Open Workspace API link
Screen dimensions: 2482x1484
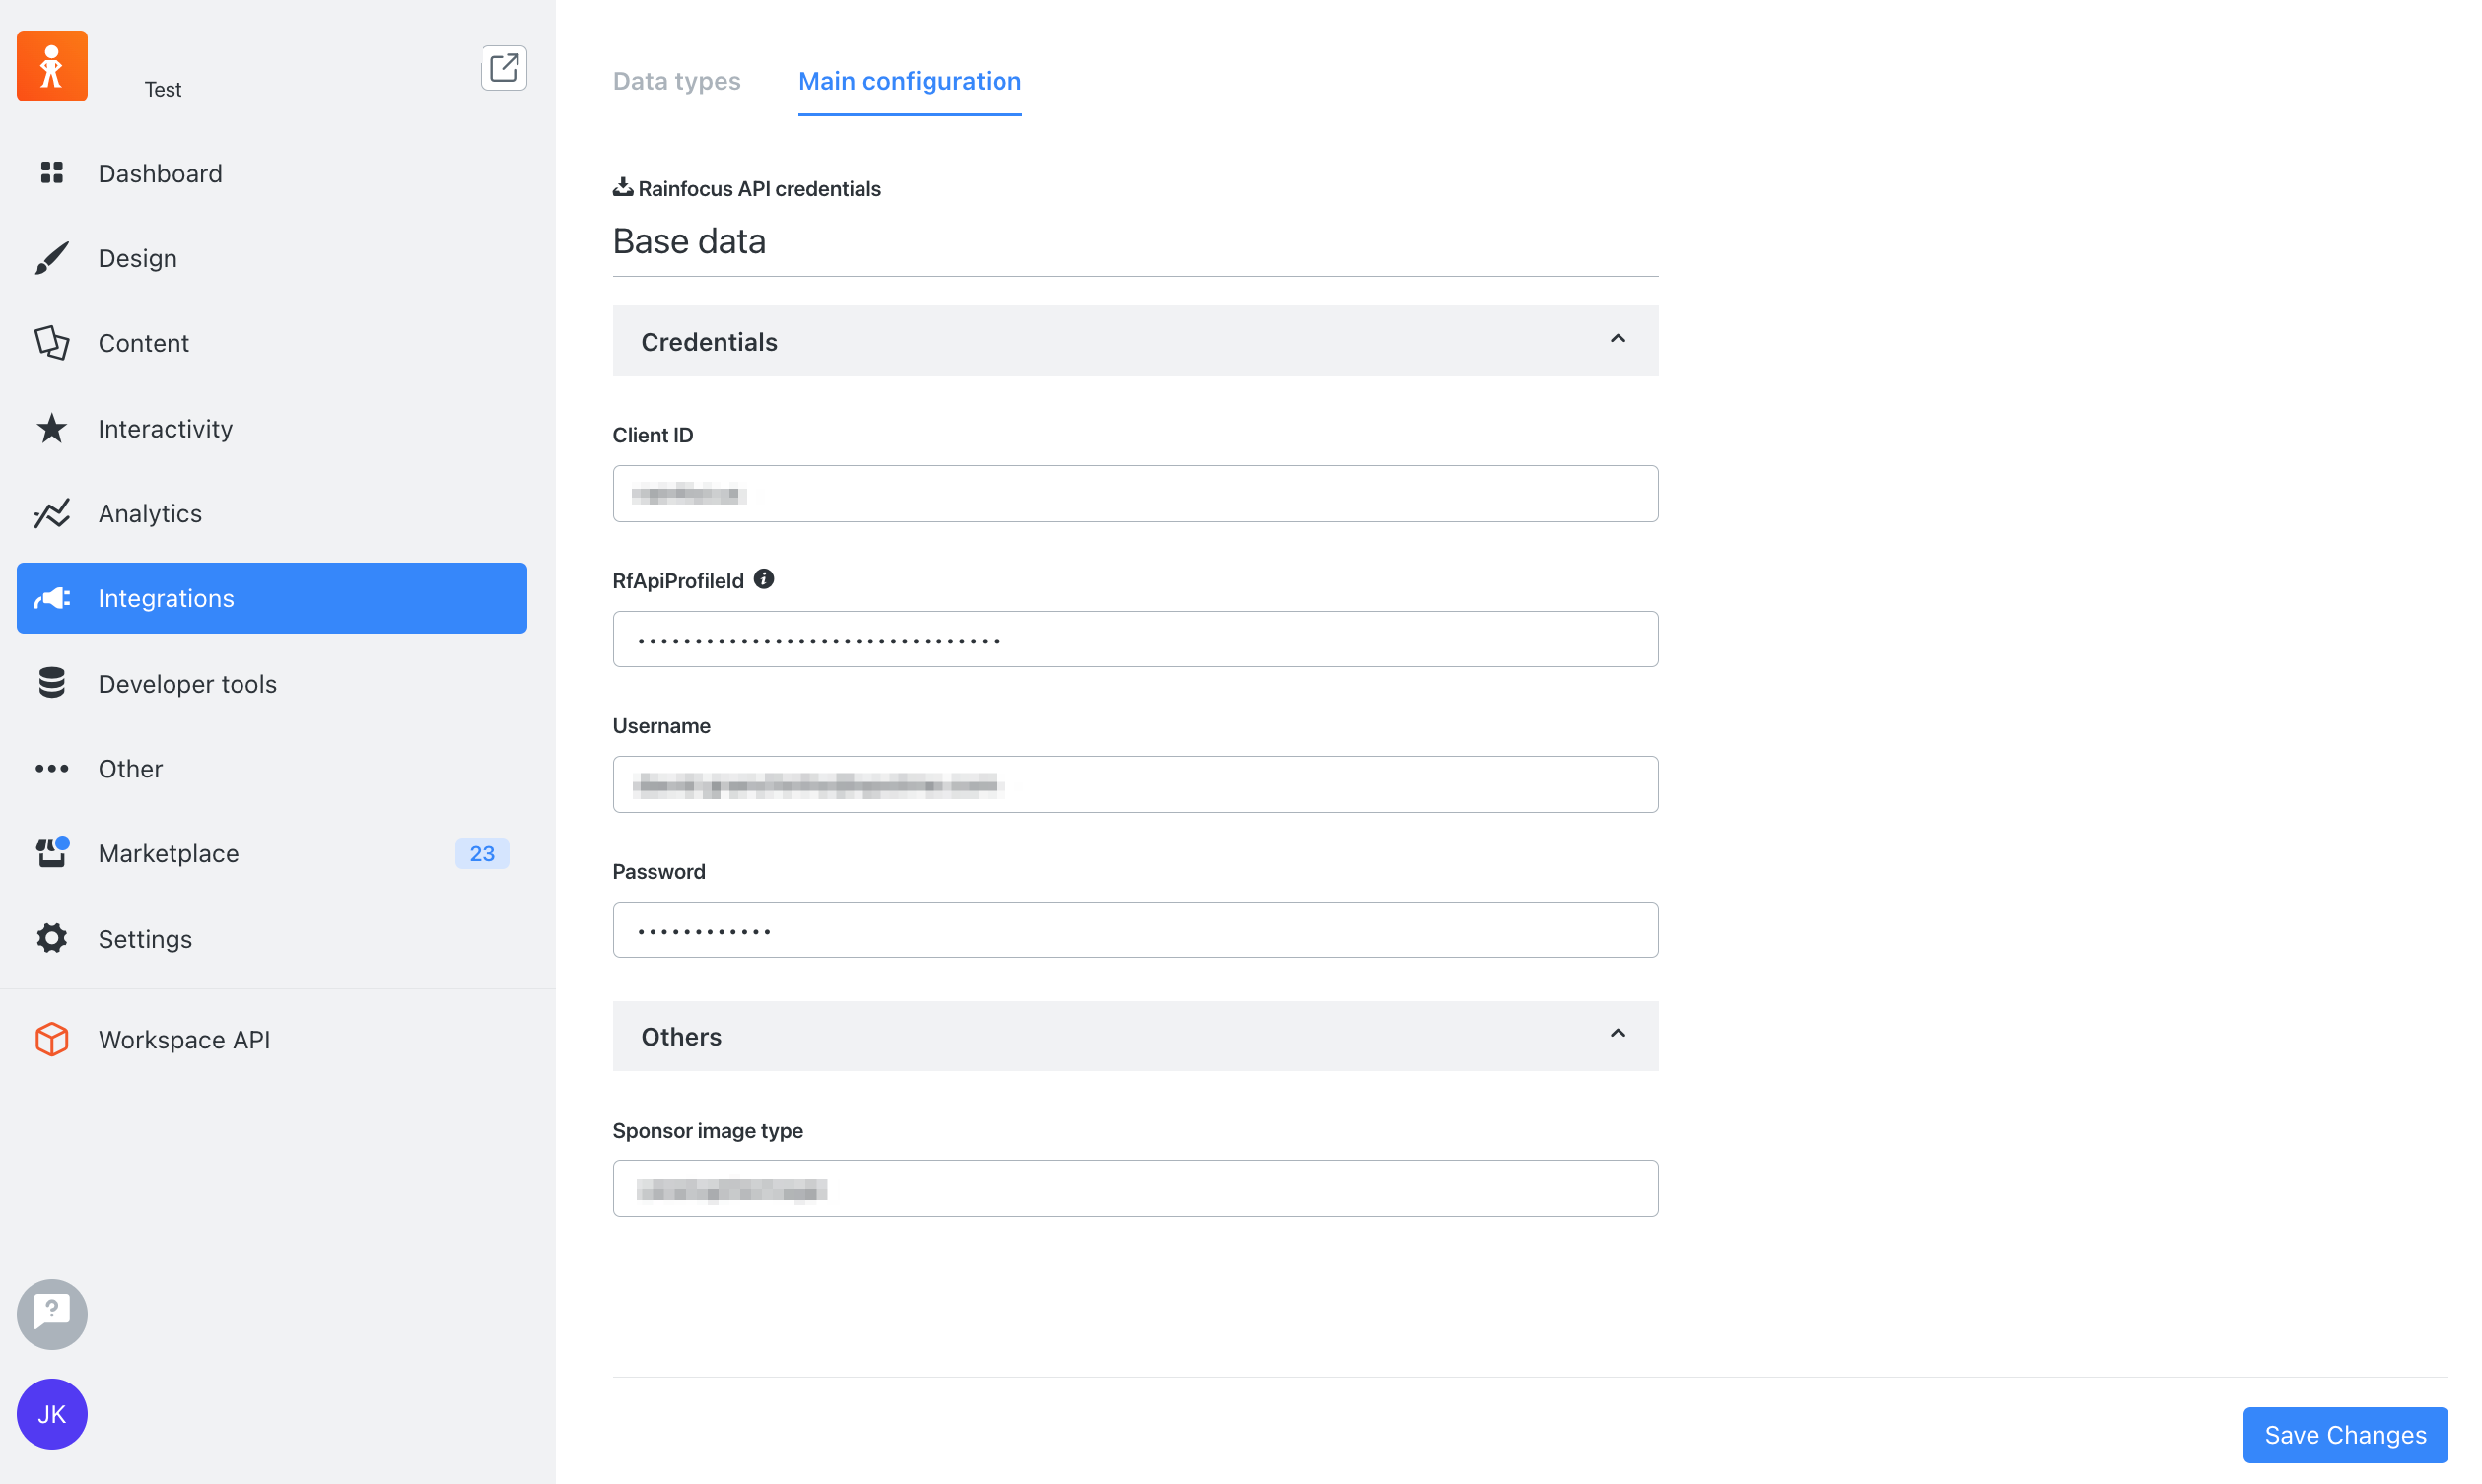tap(272, 1039)
